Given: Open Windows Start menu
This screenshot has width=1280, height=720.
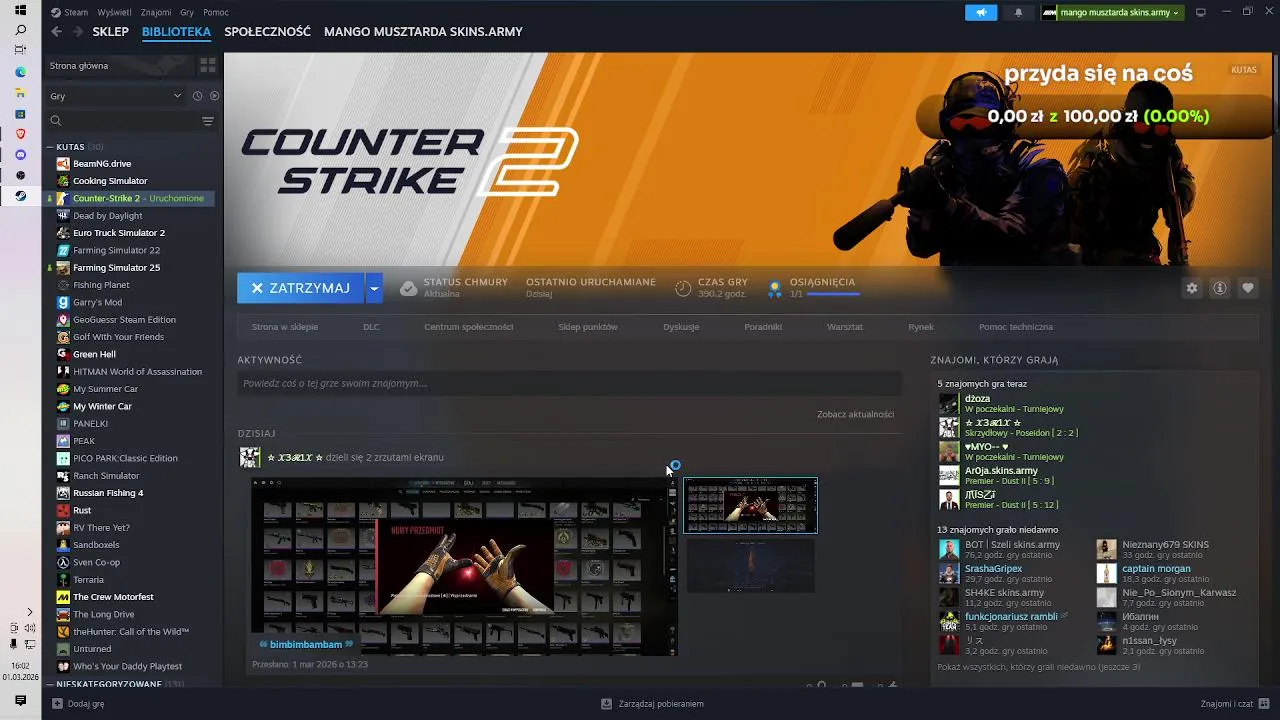Looking at the screenshot, I should point(20,10).
